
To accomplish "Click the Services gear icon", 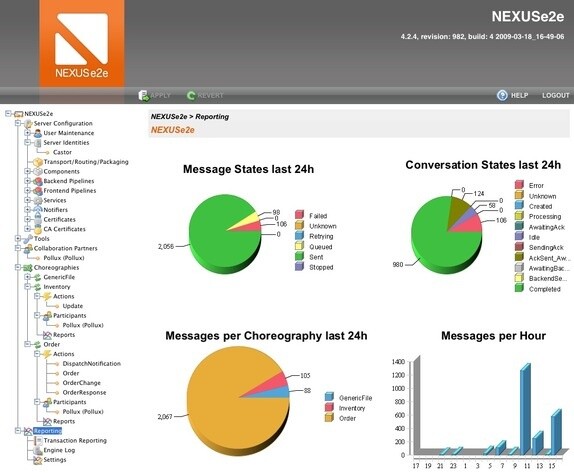I will coord(38,200).
